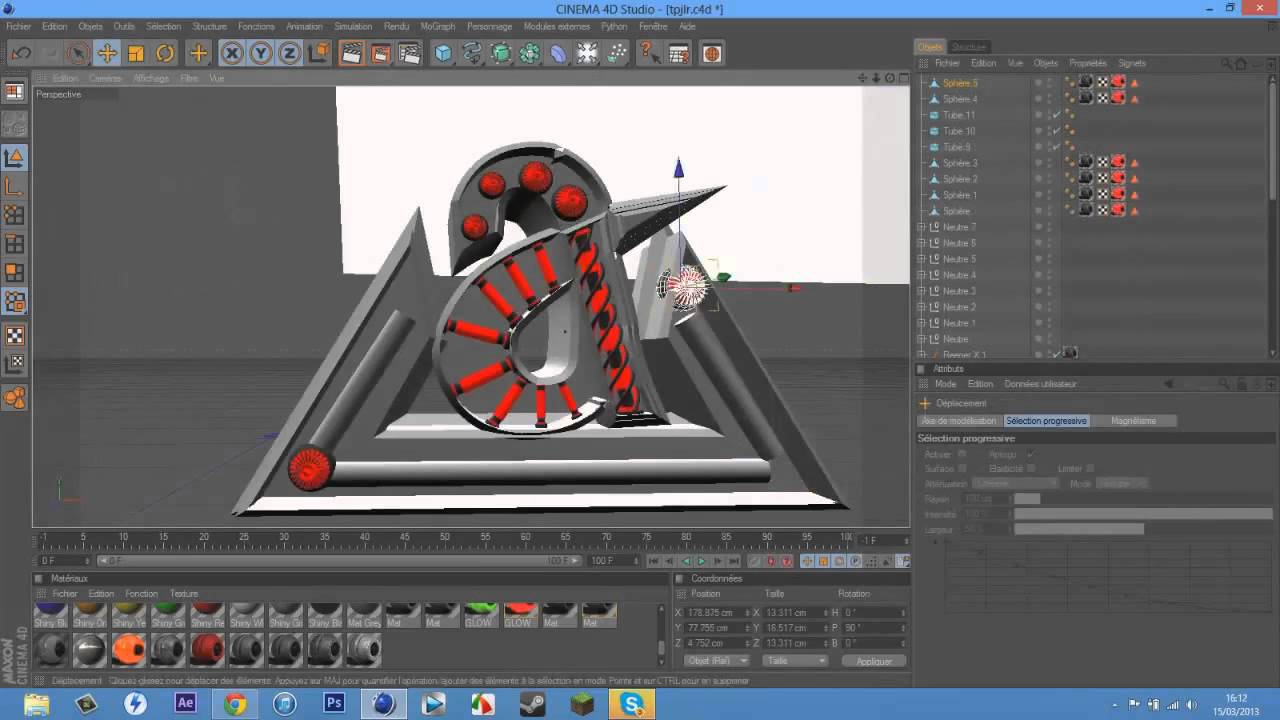1280x720 pixels.
Task: Toggle the enable checkmark on Tube 11
Action: pos(1056,115)
